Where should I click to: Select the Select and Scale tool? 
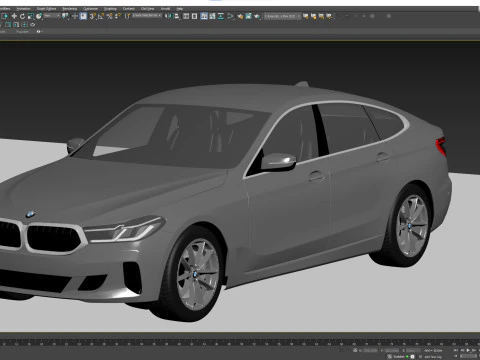pyautogui.click(x=31, y=16)
